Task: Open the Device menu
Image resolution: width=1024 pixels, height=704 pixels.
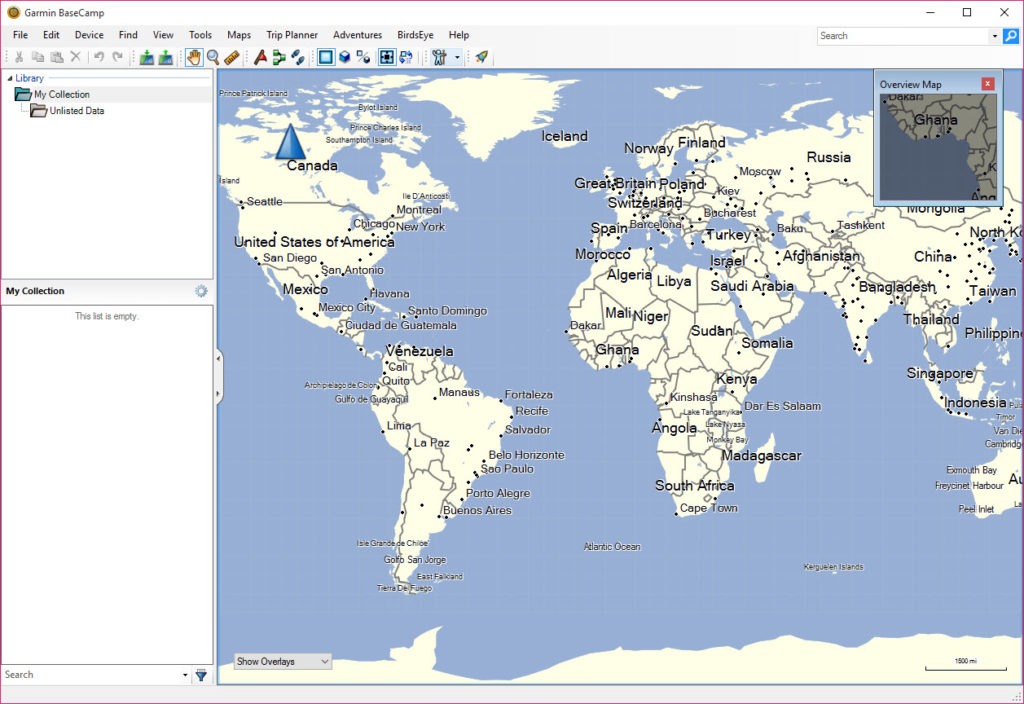Action: coord(89,35)
